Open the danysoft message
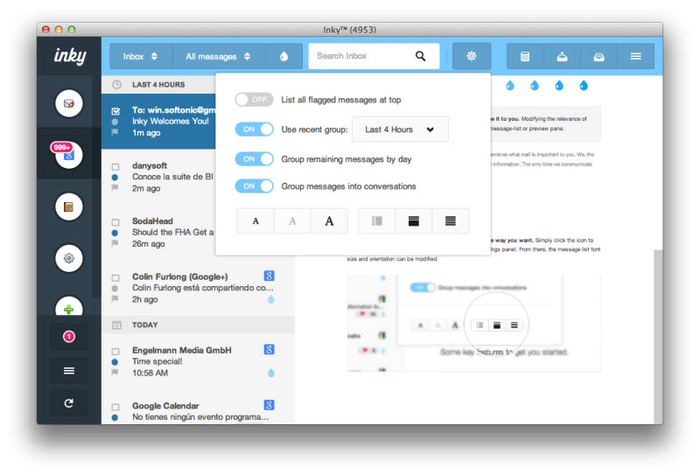Screen dimensions: 700x475 point(159,177)
